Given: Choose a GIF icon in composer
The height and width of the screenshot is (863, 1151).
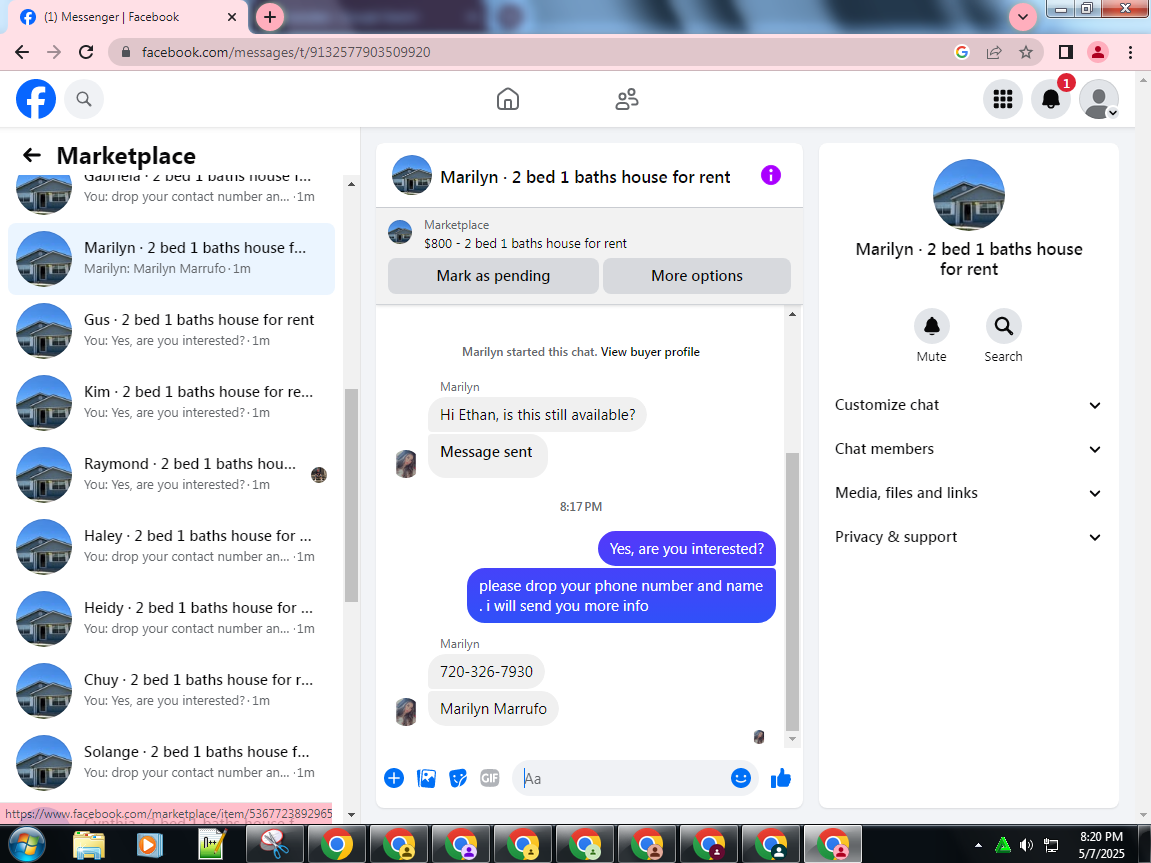Looking at the screenshot, I should tap(490, 779).
